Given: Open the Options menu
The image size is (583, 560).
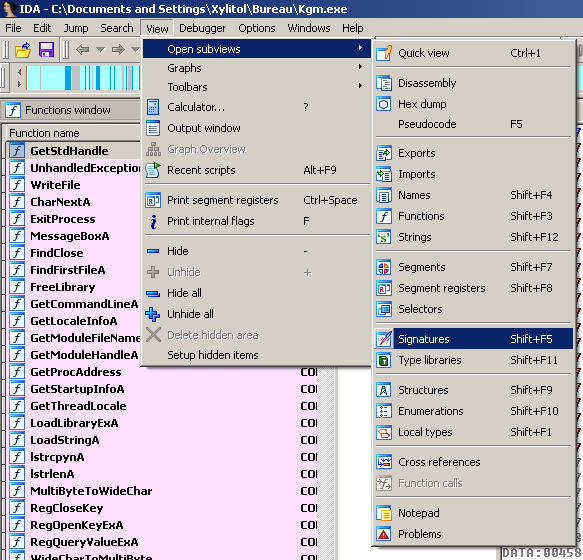Looking at the screenshot, I should [257, 28].
